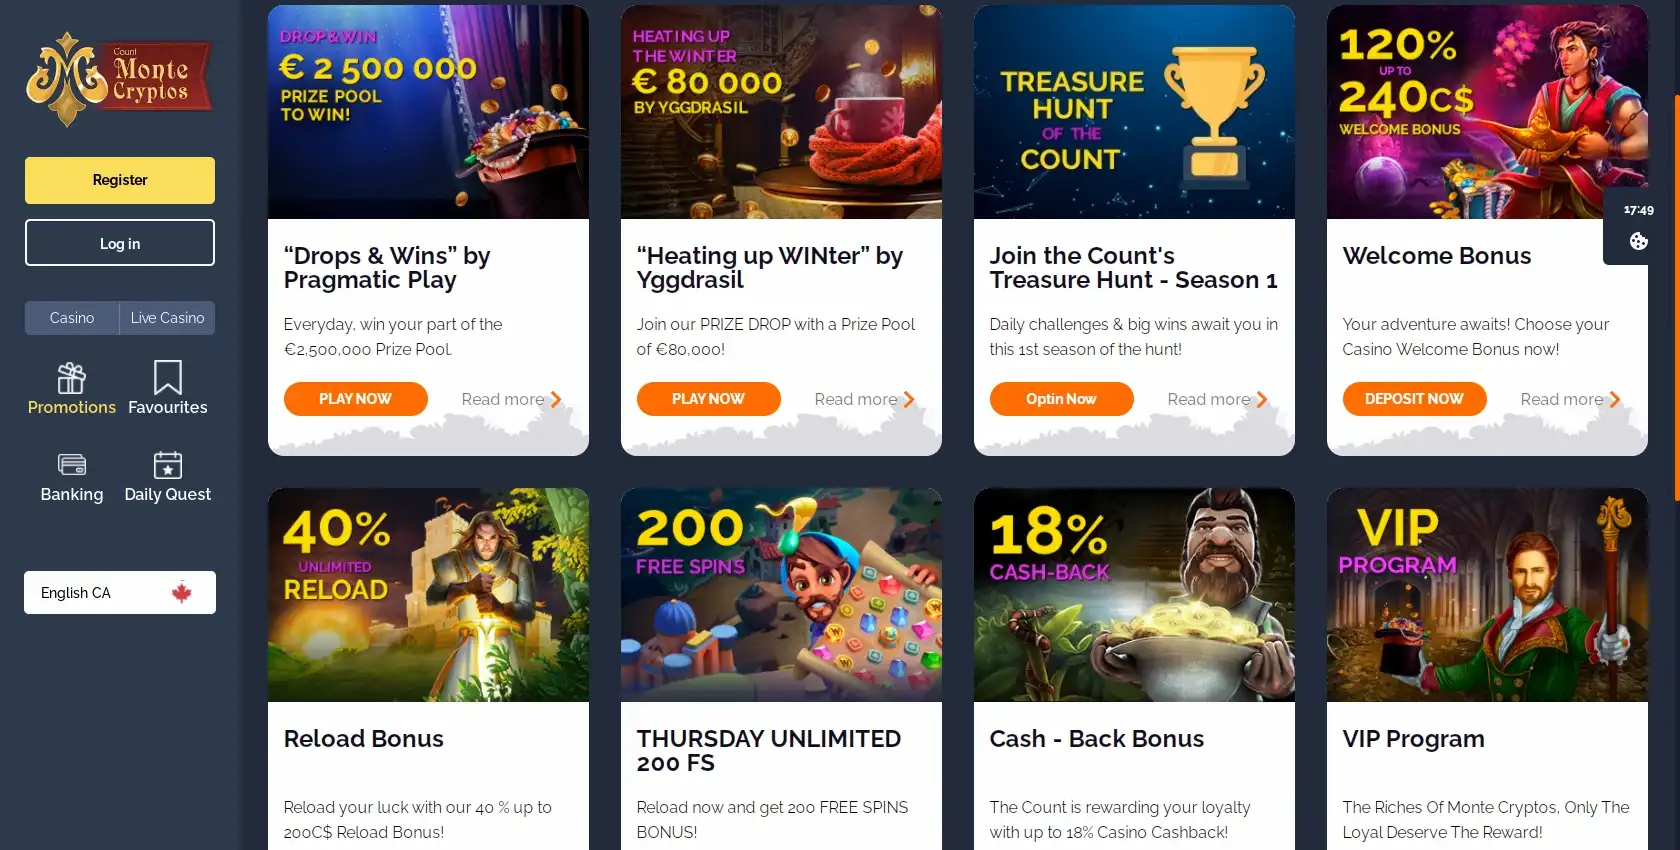Expand Read more for Heating up WINter
The width and height of the screenshot is (1680, 850).
pyautogui.click(x=864, y=400)
